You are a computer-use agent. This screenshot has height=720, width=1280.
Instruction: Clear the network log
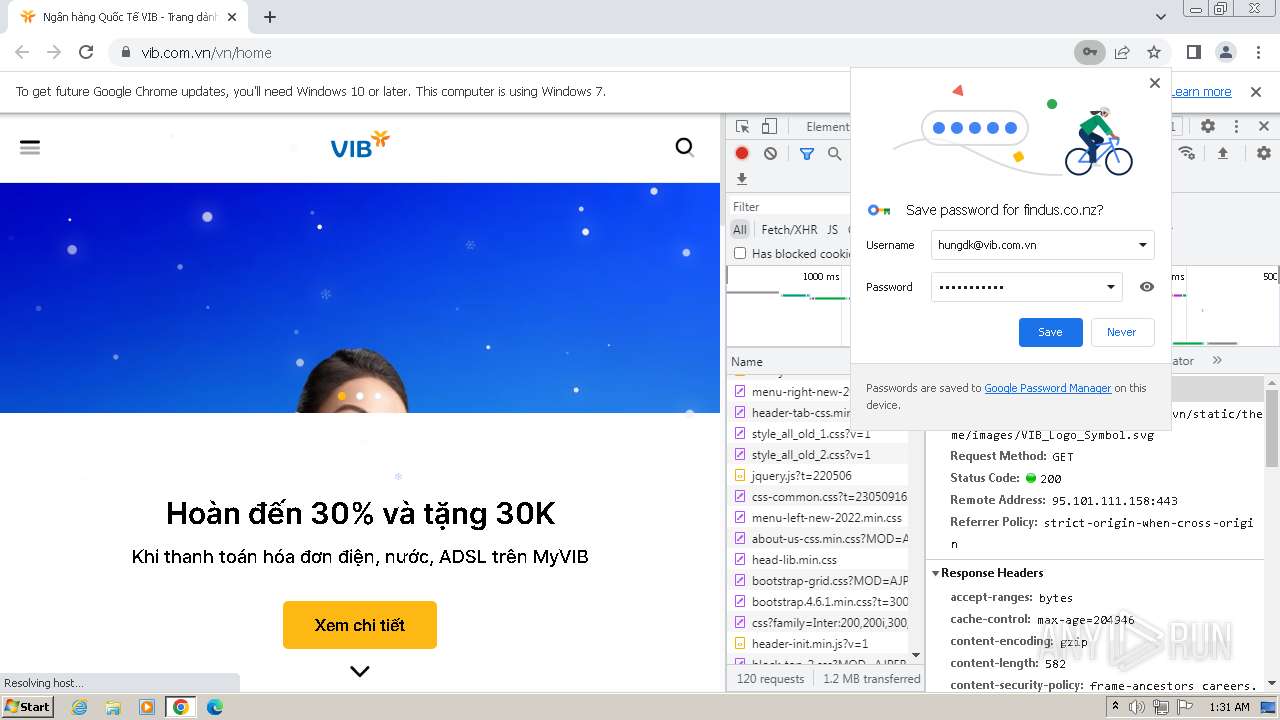(x=770, y=153)
